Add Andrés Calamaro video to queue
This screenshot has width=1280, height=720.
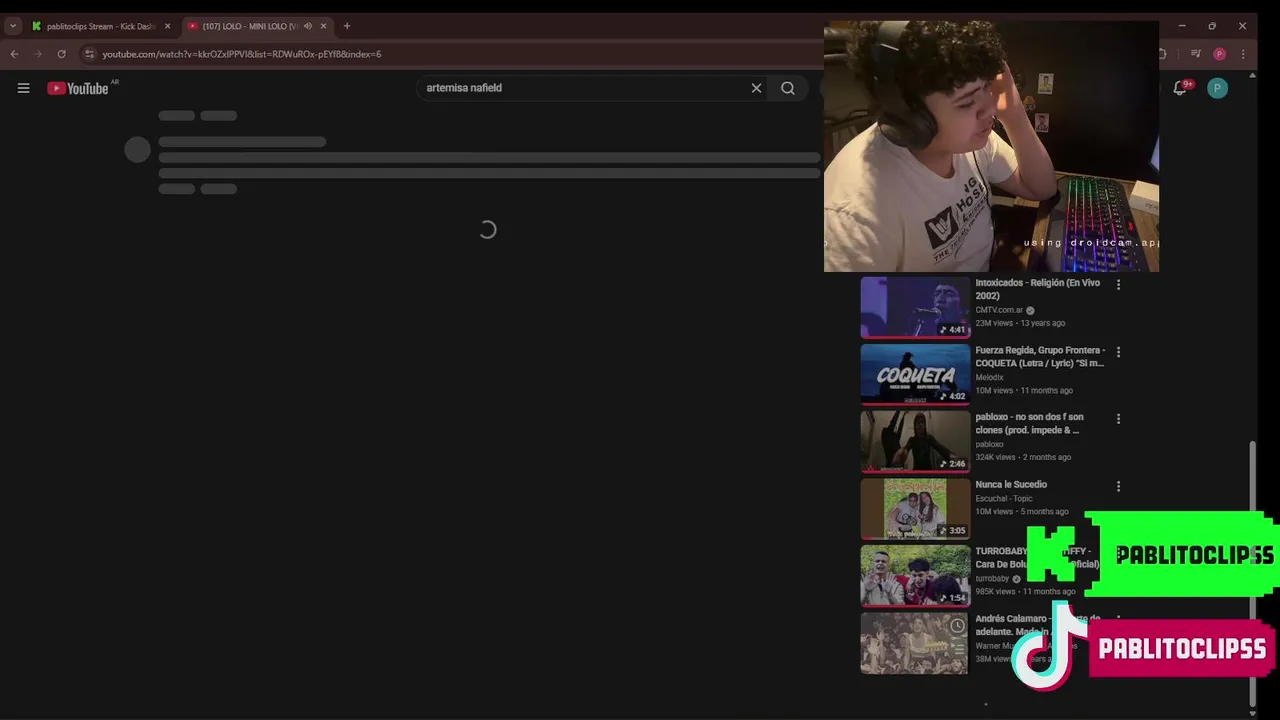coord(957,648)
